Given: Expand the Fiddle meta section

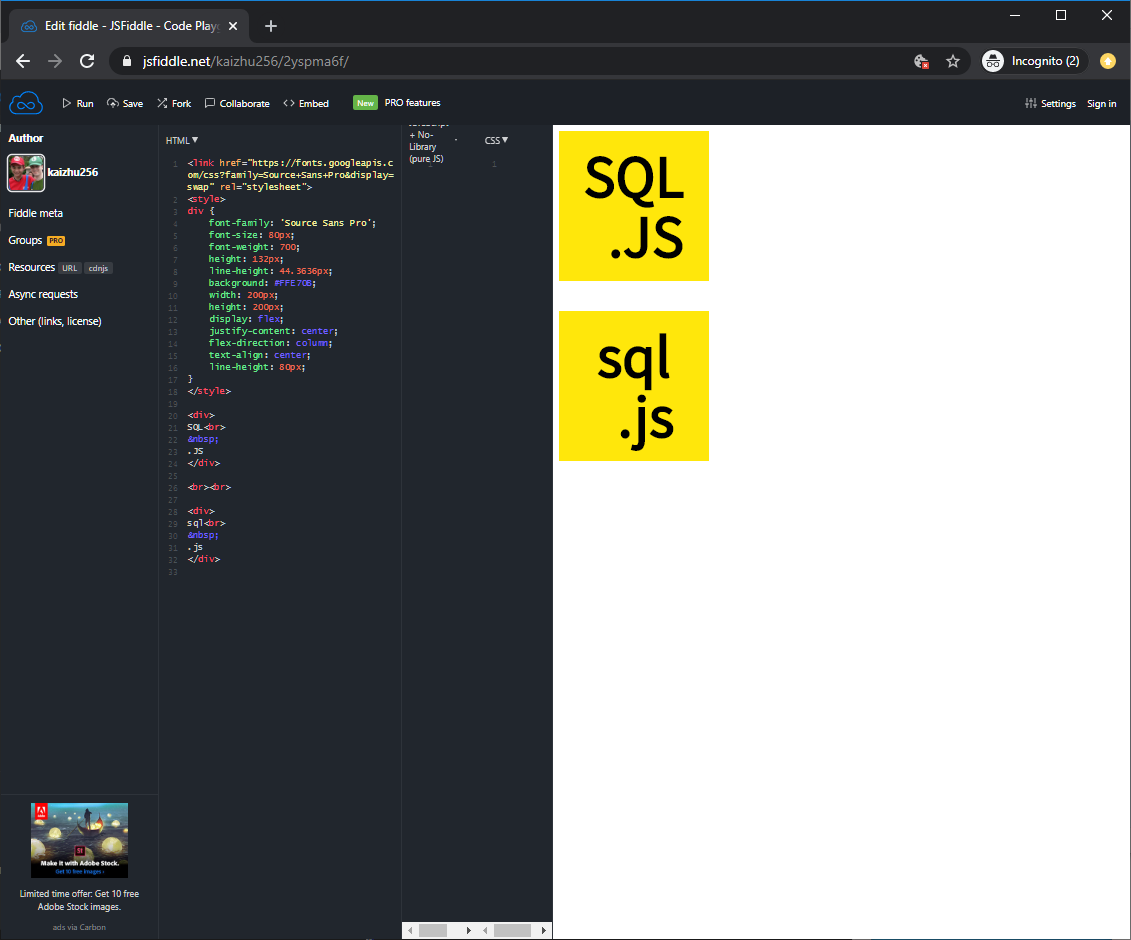Looking at the screenshot, I should 35,213.
